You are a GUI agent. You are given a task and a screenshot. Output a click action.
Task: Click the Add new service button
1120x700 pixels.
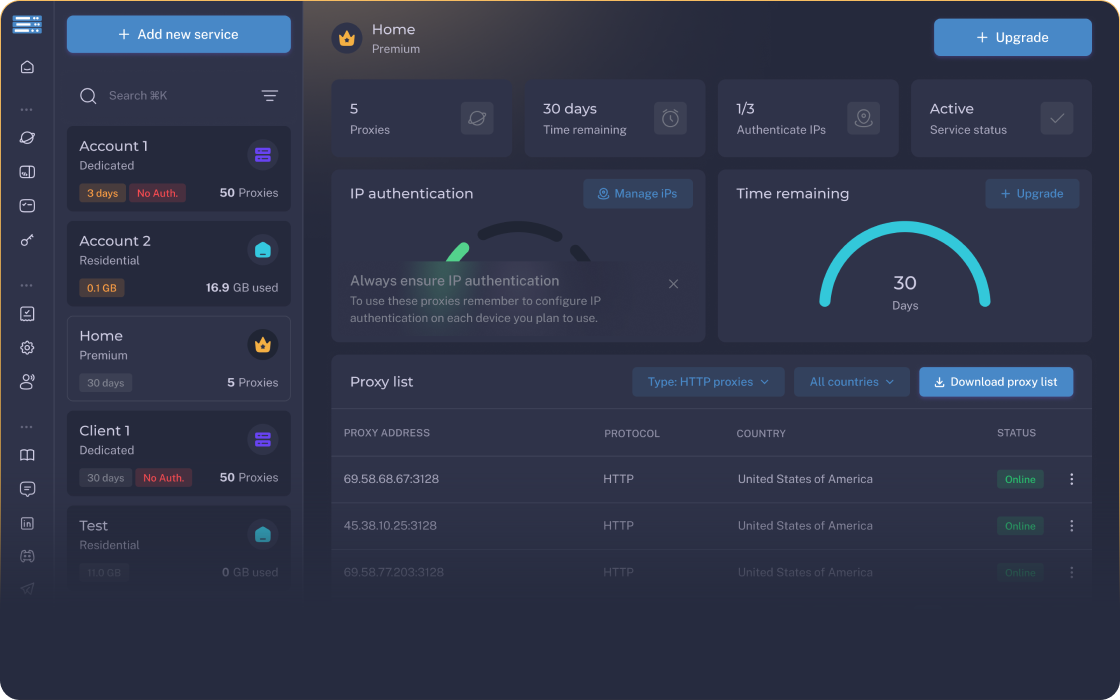(x=179, y=34)
